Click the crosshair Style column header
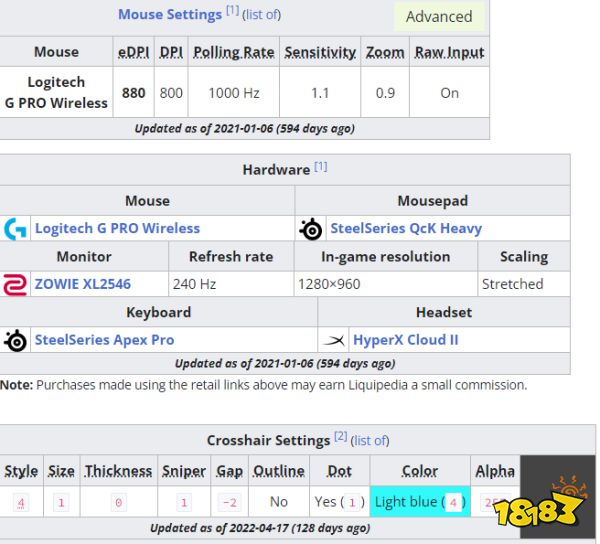600x544 pixels. 21,471
